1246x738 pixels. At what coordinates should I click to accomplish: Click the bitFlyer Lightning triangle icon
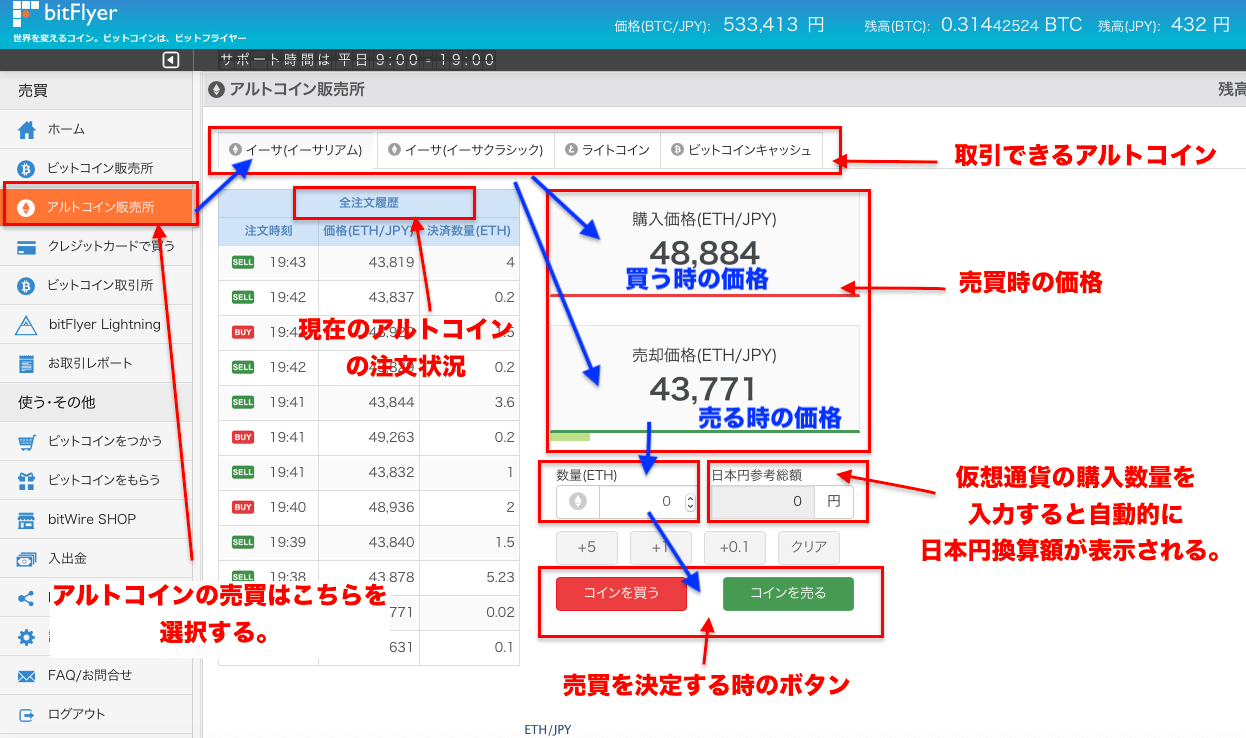(28, 325)
